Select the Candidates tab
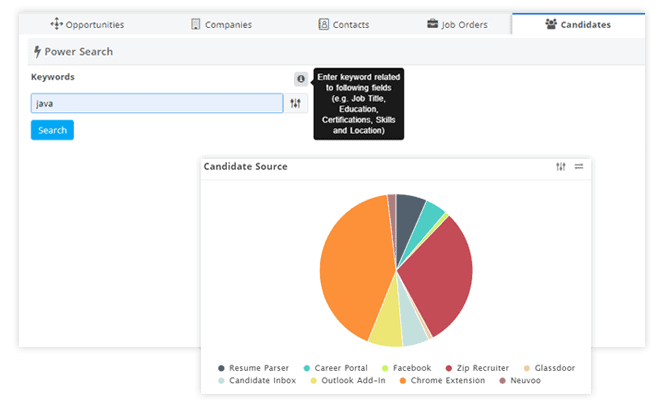This screenshot has height=400, width=670. pos(578,24)
